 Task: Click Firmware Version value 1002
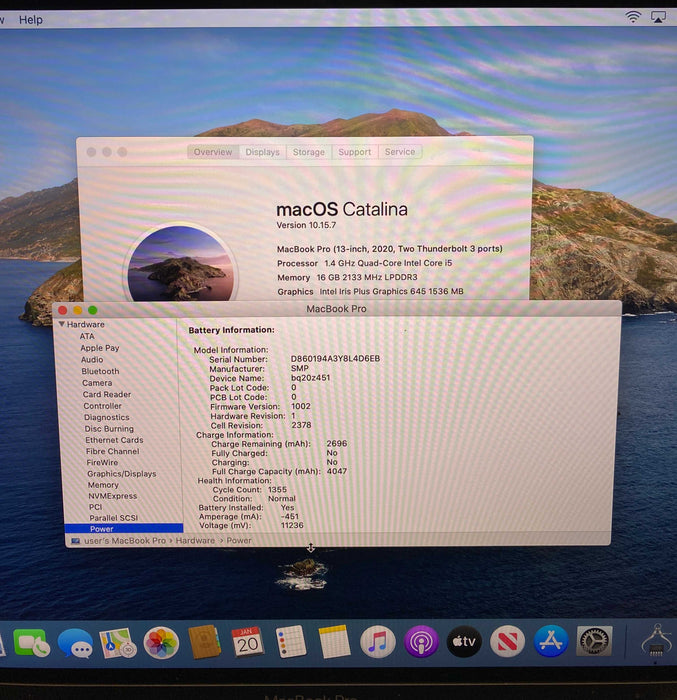[x=301, y=406]
